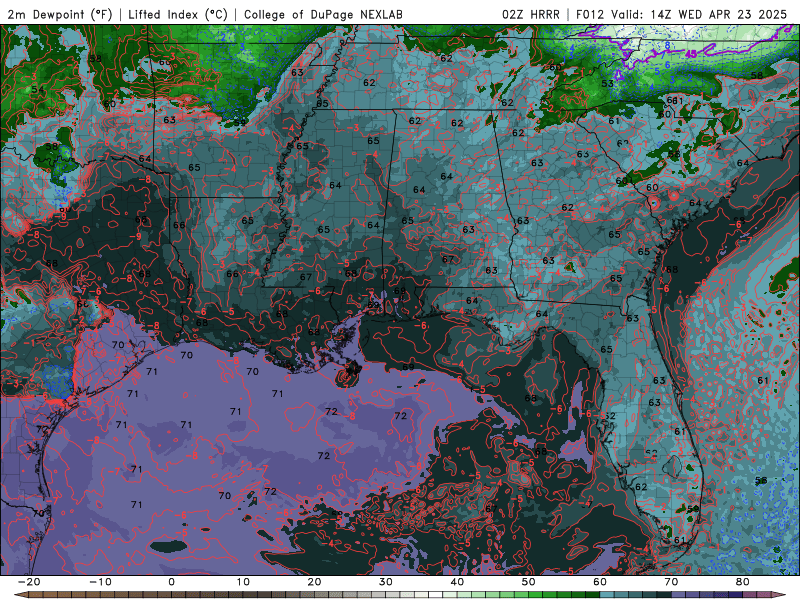Viewport: 800px width, 600px height.
Task: Click the '2m Dewpoint (°F)' title text
Action: click(x=59, y=14)
